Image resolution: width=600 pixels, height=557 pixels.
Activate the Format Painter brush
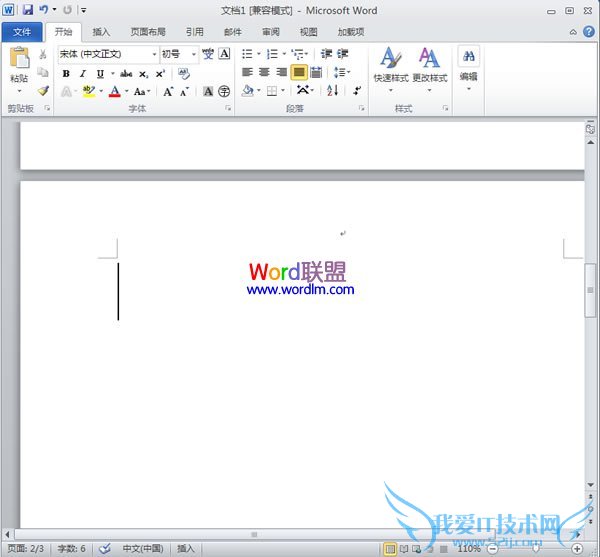pyautogui.click(x=43, y=91)
